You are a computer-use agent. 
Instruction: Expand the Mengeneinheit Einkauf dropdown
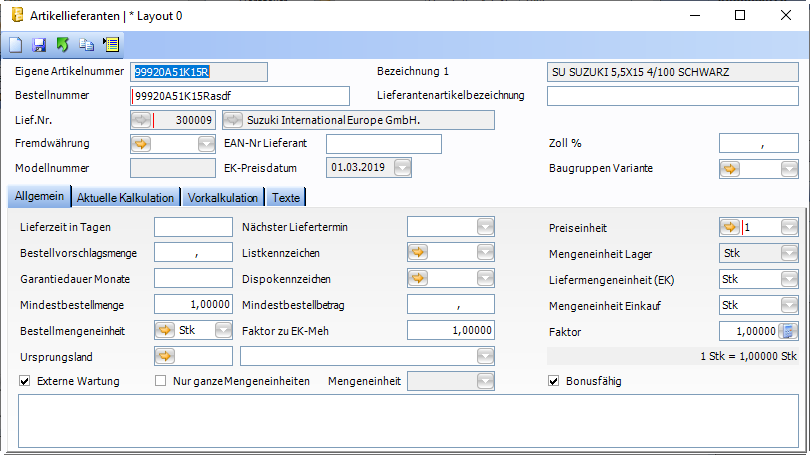click(x=788, y=305)
